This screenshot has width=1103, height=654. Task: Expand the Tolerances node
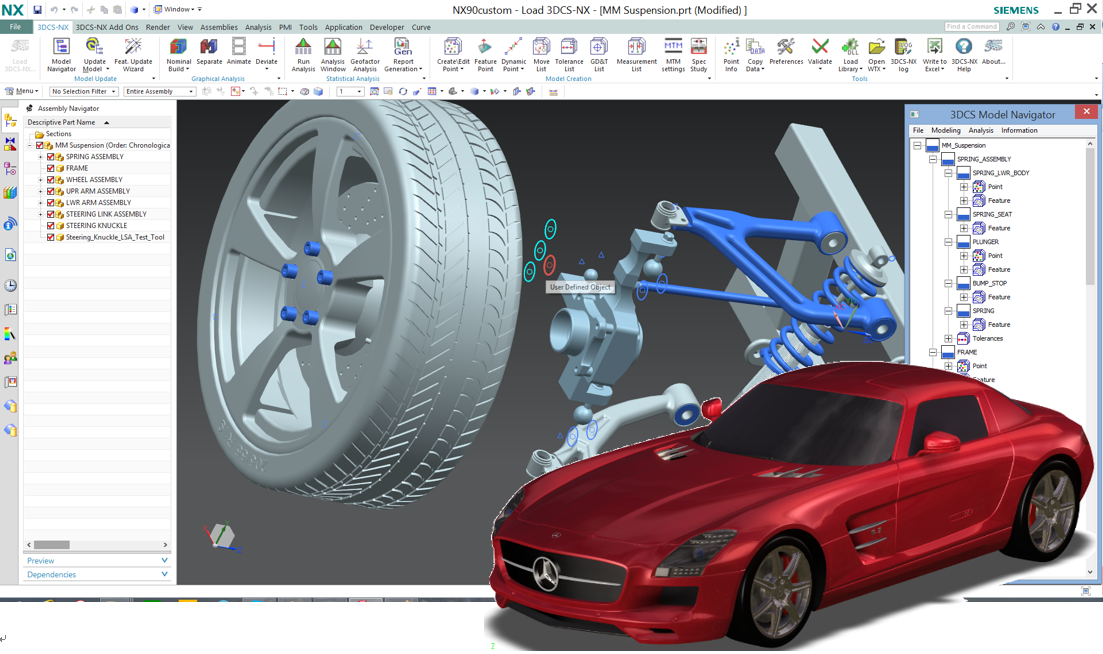click(948, 338)
